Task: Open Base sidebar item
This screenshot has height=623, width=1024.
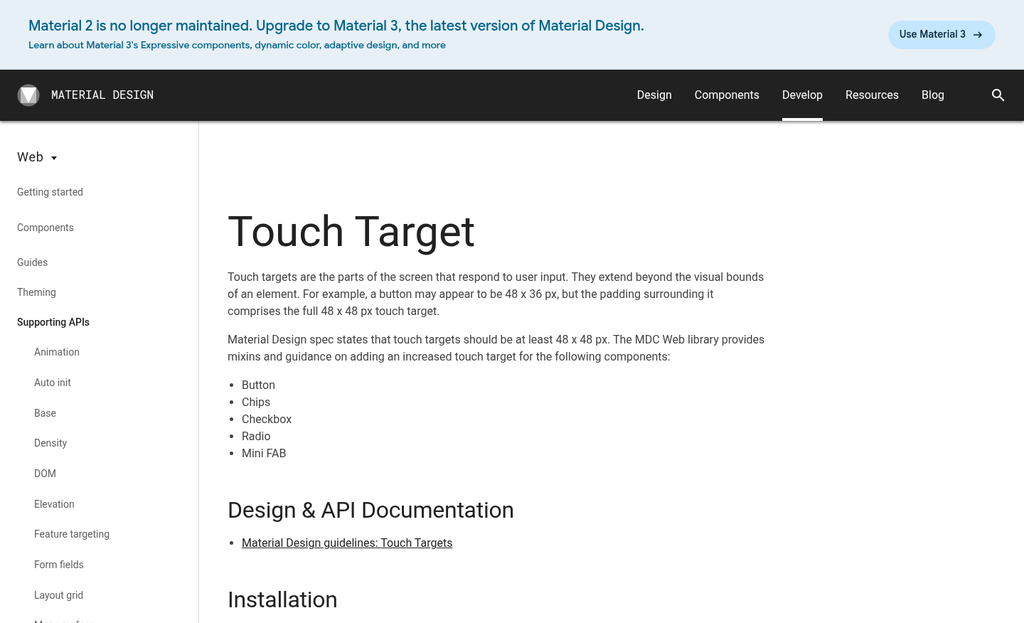Action: (45, 413)
